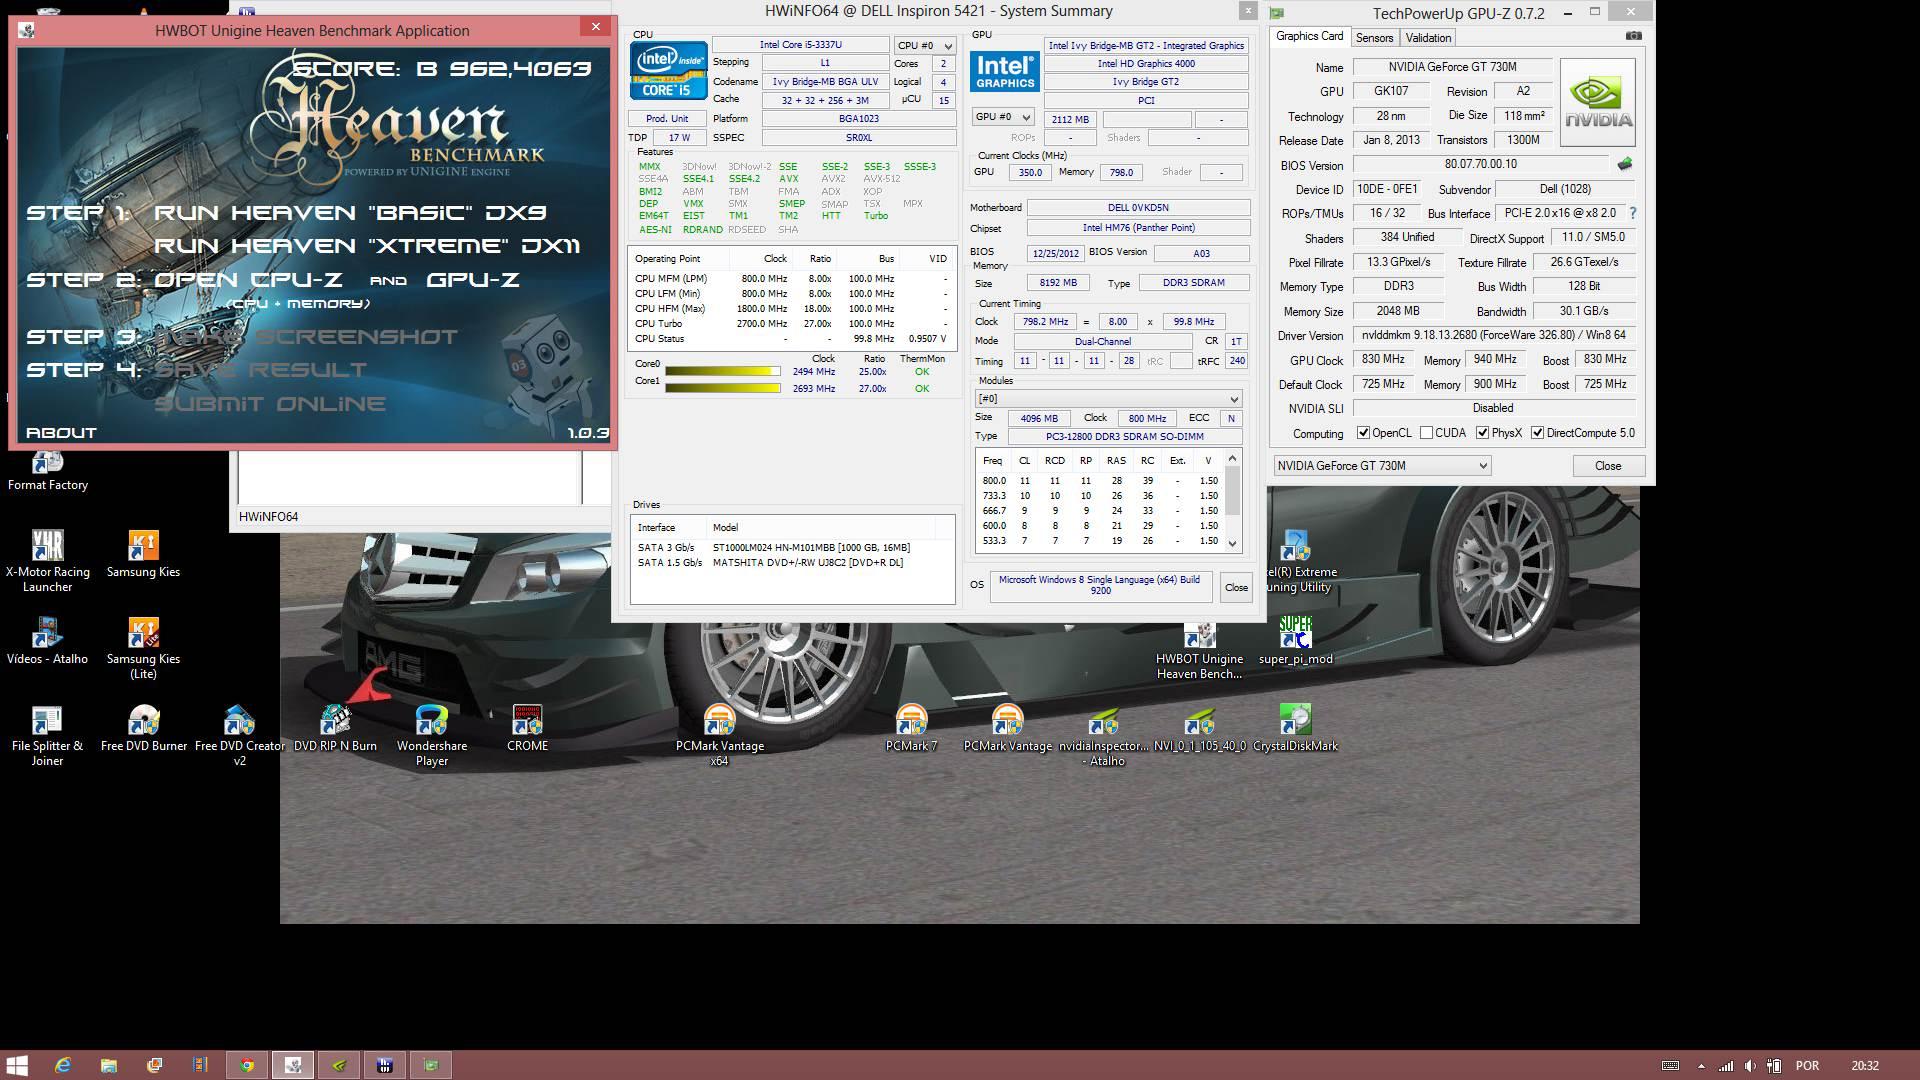The image size is (1920, 1080).
Task: Click GPU-Z Name field GeForce GT 730M
Action: pos(1452,67)
